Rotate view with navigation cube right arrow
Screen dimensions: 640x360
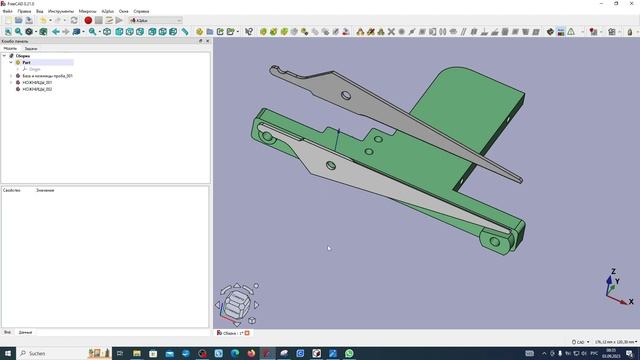tap(257, 304)
